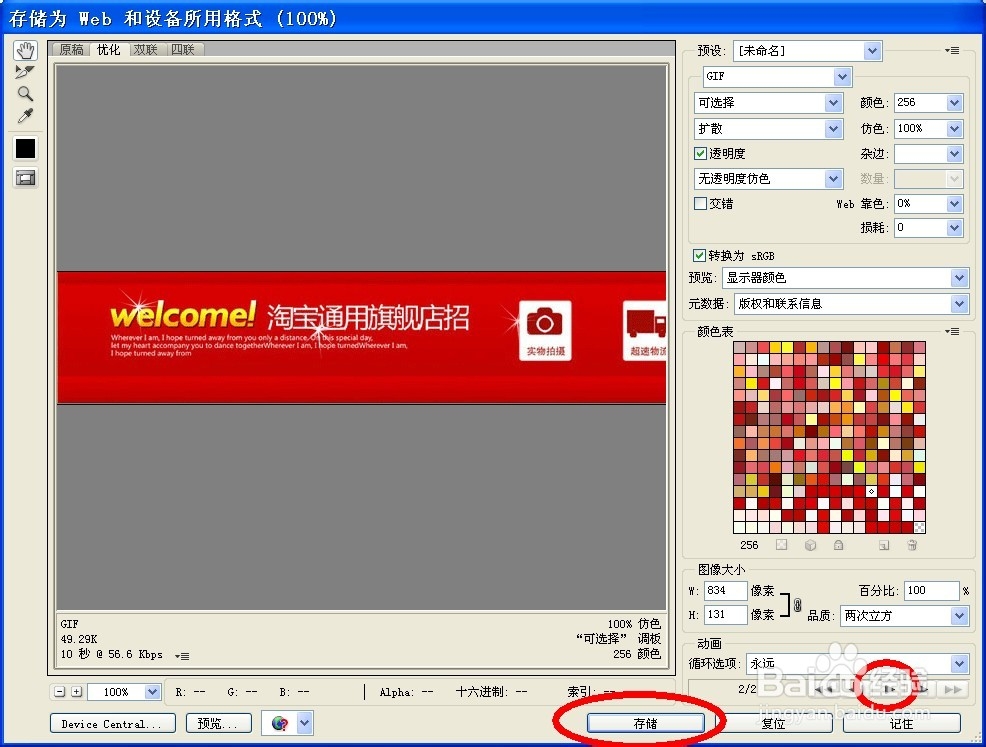The height and width of the screenshot is (747, 986).
Task: Open the 元数据 版权和联系信息 dropdown
Action: (851, 304)
